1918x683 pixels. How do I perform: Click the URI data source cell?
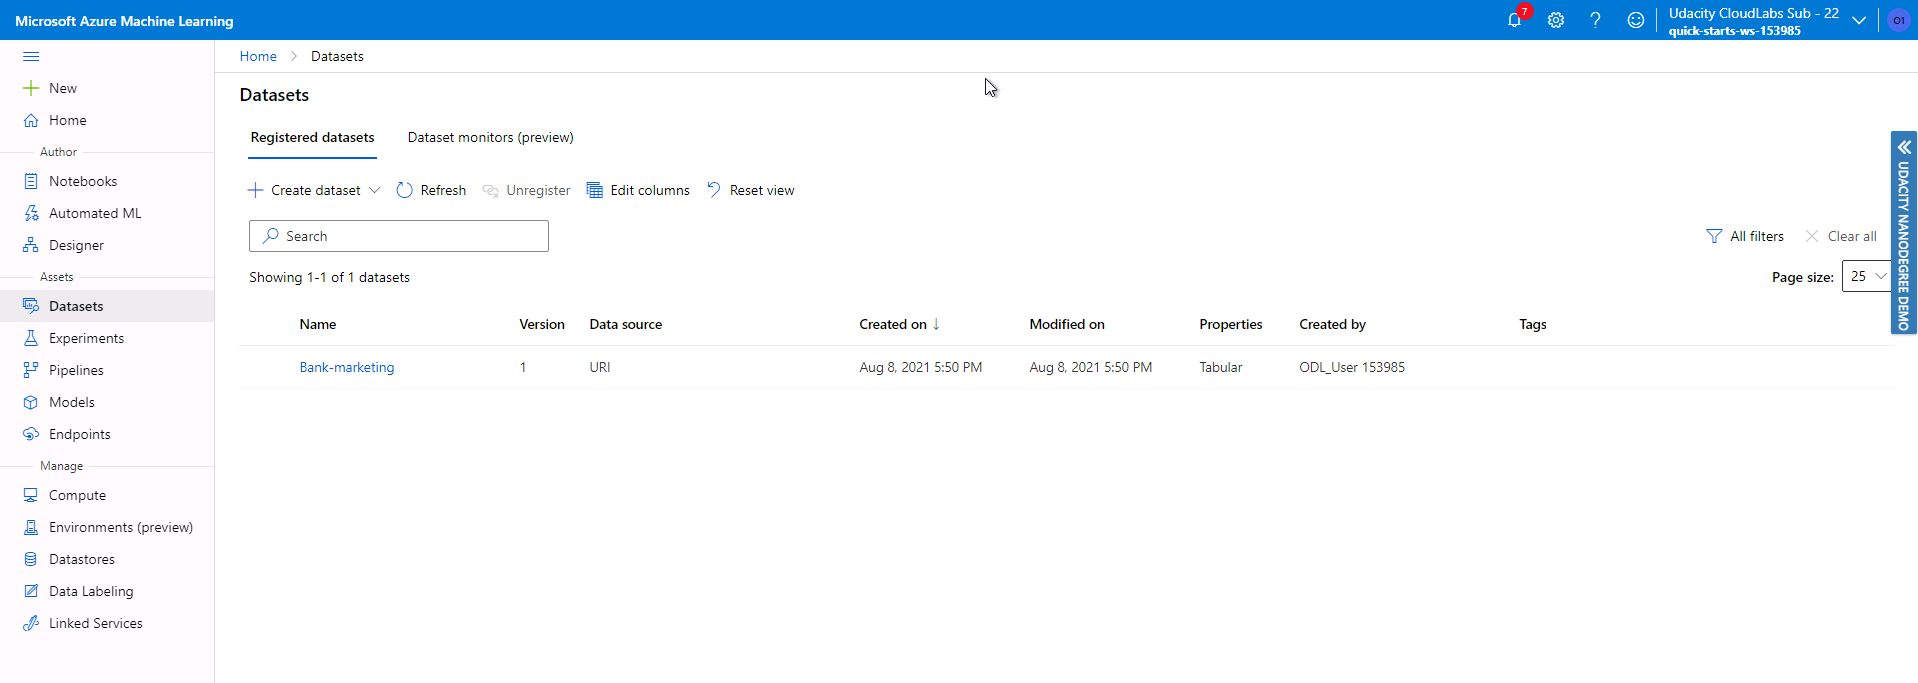[600, 367]
